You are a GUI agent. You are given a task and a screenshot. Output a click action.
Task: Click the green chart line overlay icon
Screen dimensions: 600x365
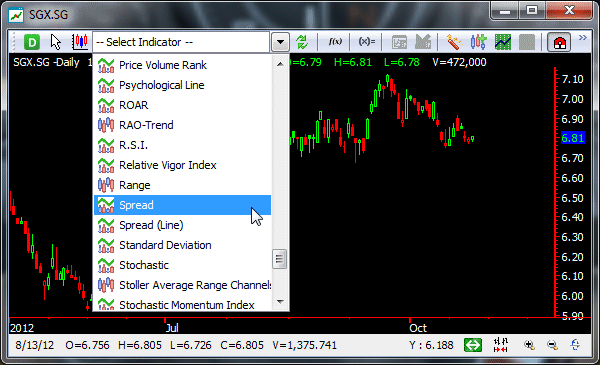[x=503, y=42]
